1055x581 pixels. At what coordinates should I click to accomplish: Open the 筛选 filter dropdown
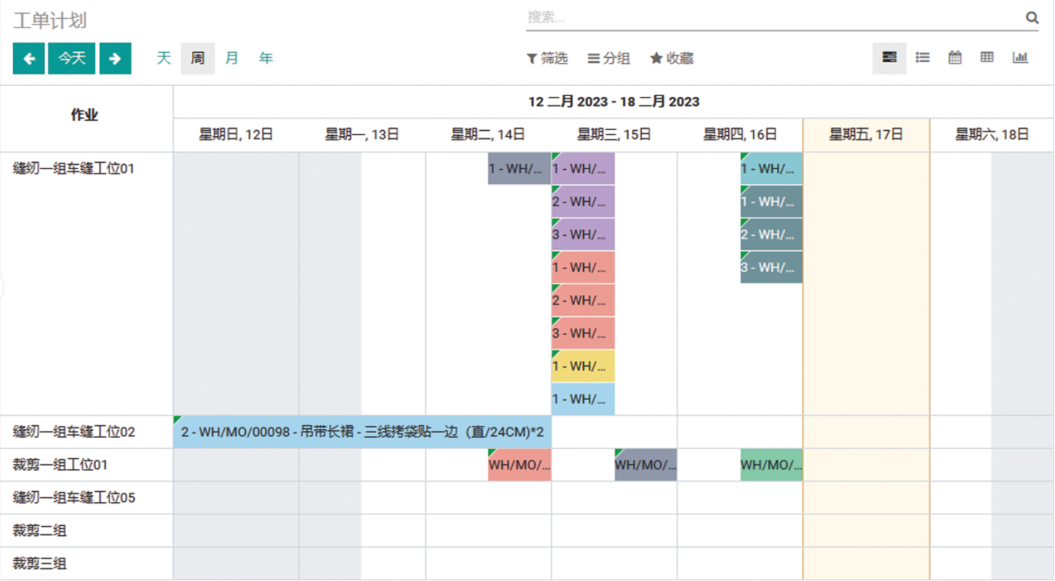pyautogui.click(x=547, y=59)
